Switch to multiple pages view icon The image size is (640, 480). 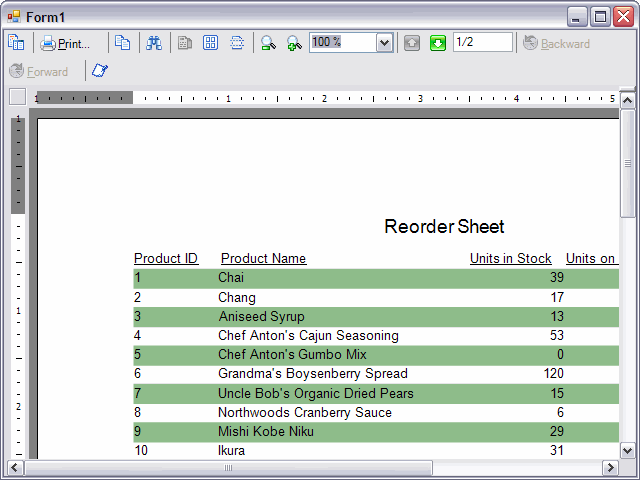pyautogui.click(x=210, y=43)
